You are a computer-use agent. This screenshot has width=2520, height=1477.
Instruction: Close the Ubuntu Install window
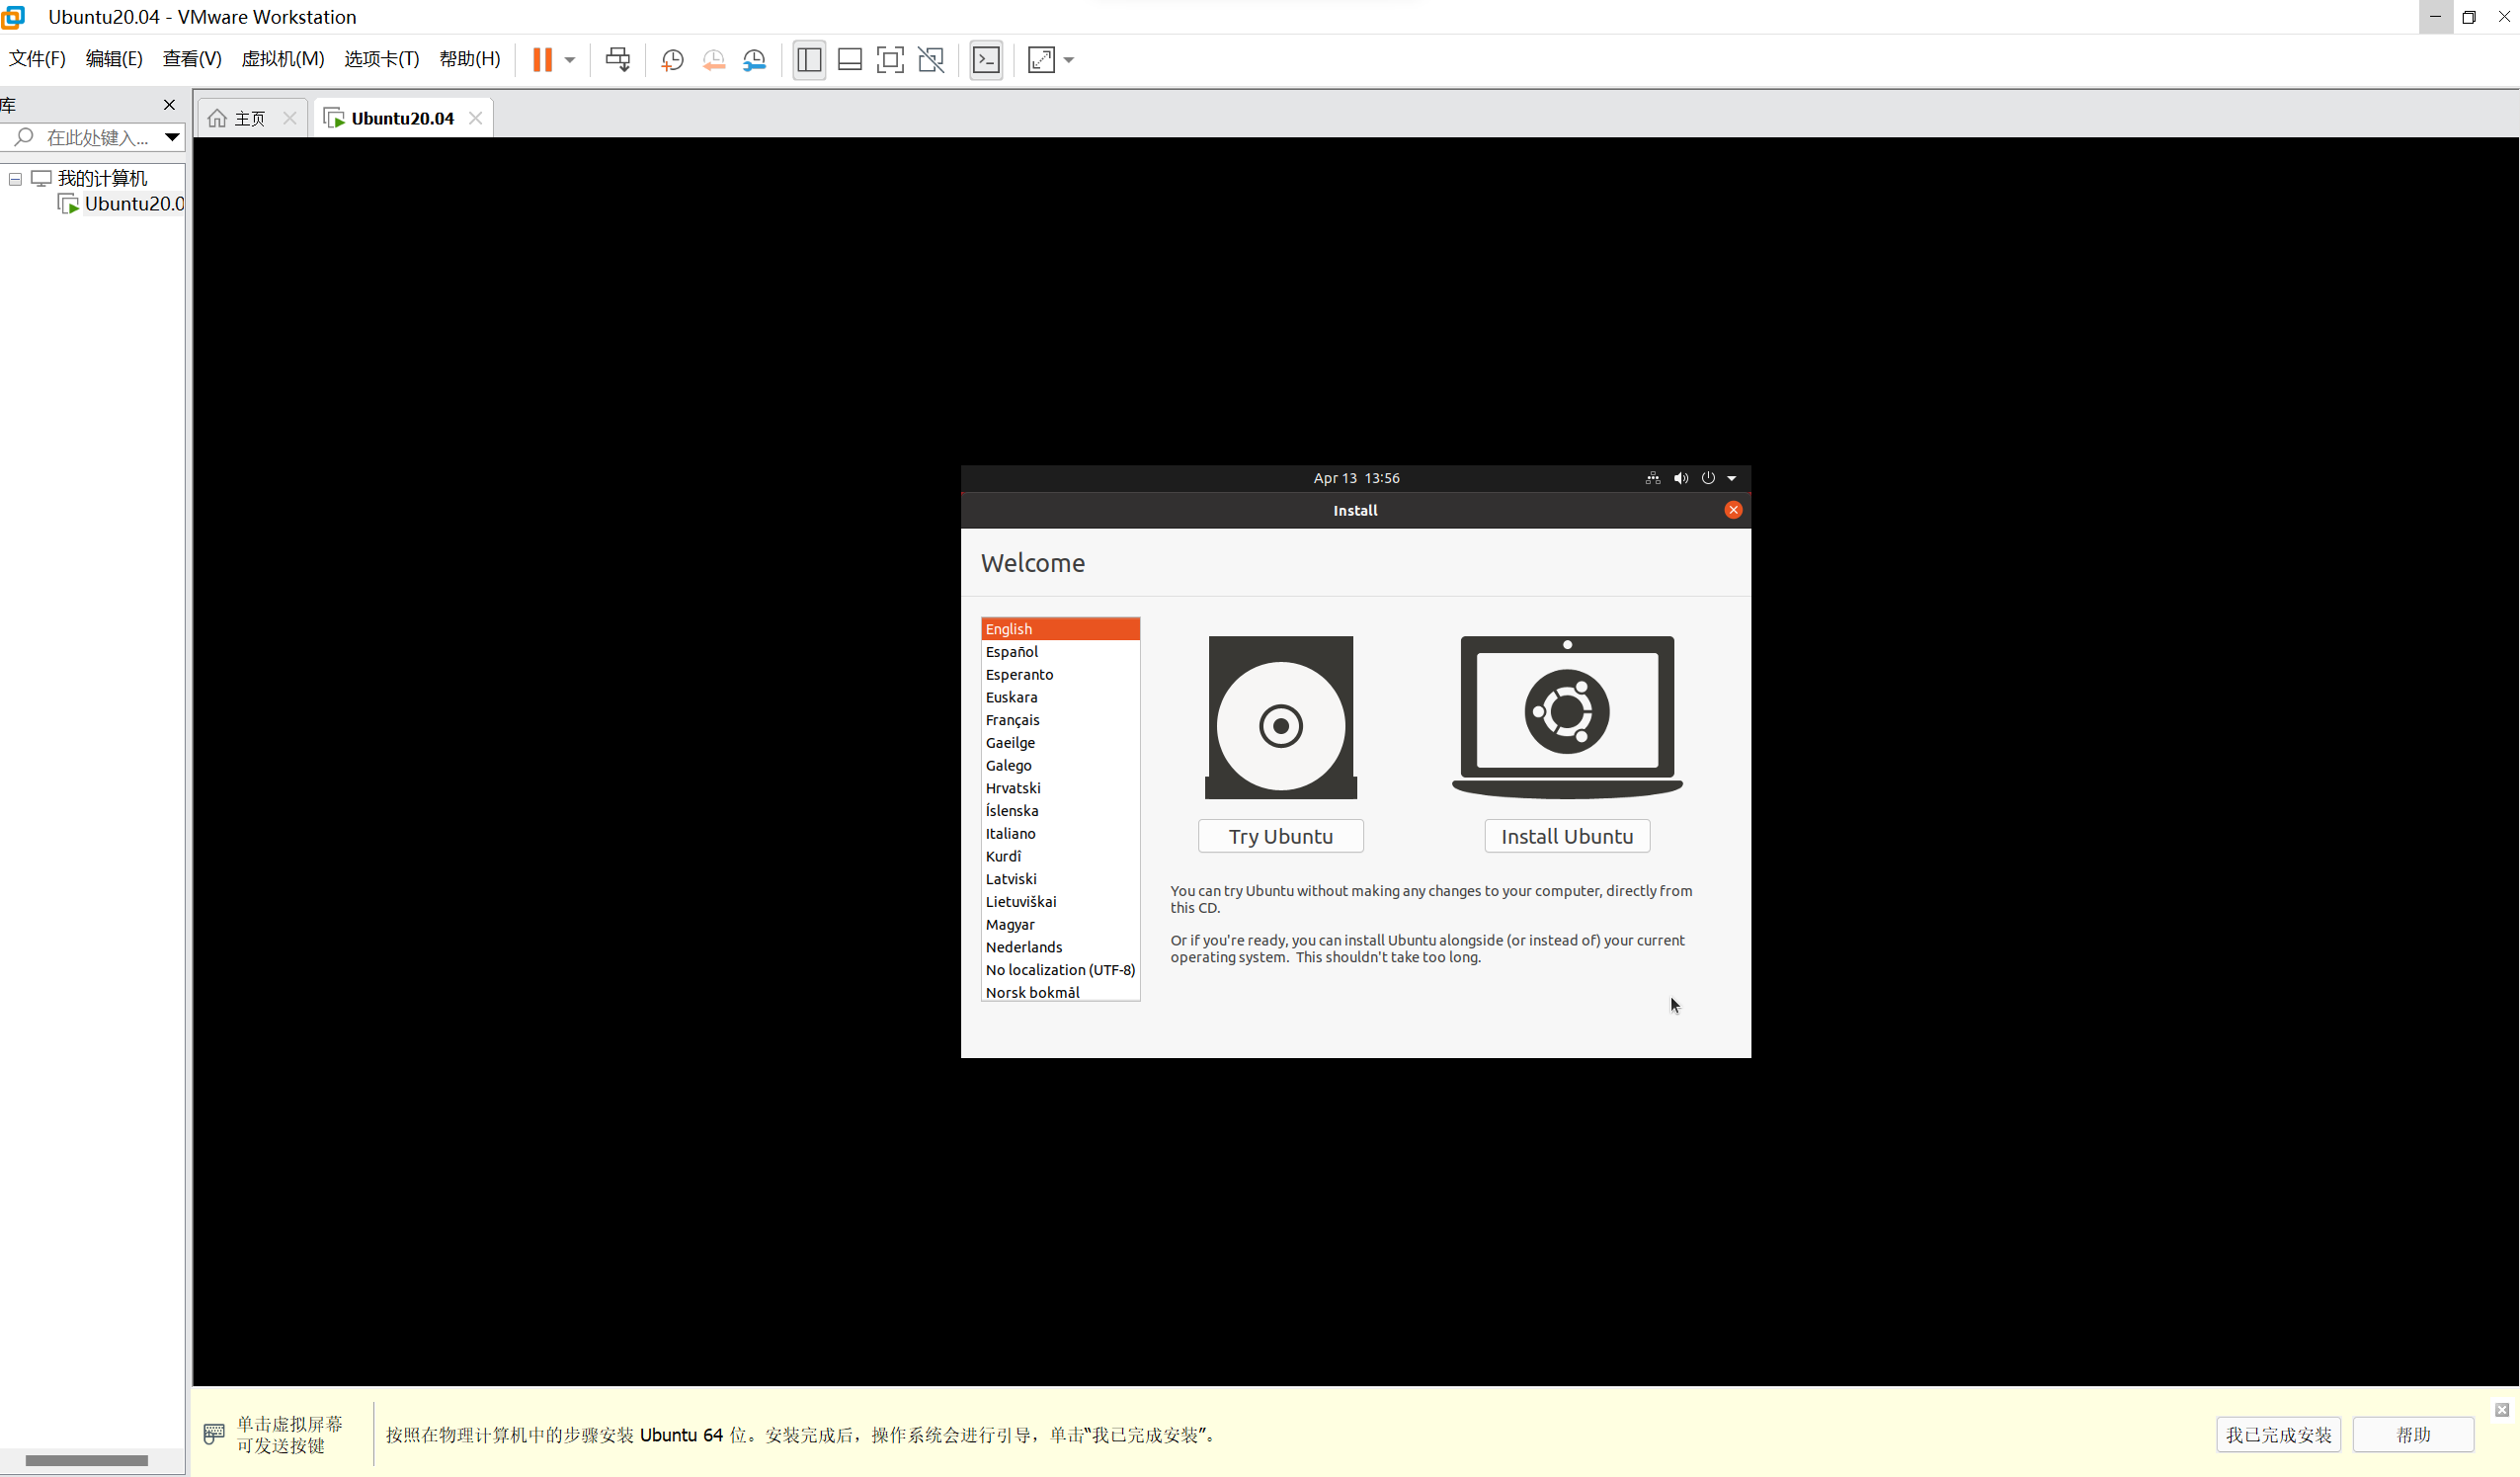(x=1733, y=510)
